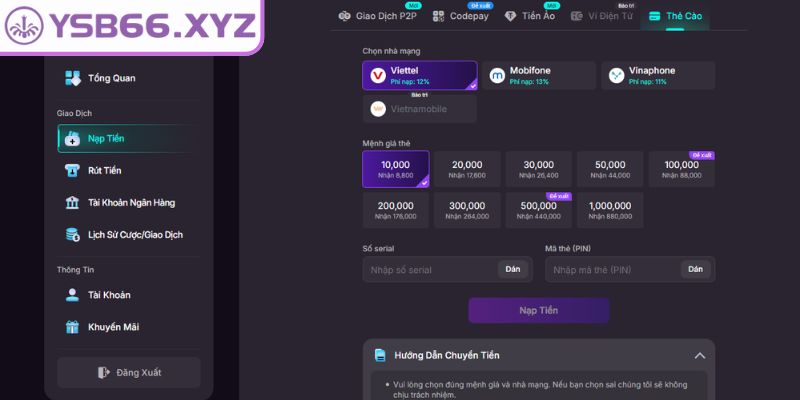
Task: Click the Đăng Xuất logout button
Action: click(129, 372)
